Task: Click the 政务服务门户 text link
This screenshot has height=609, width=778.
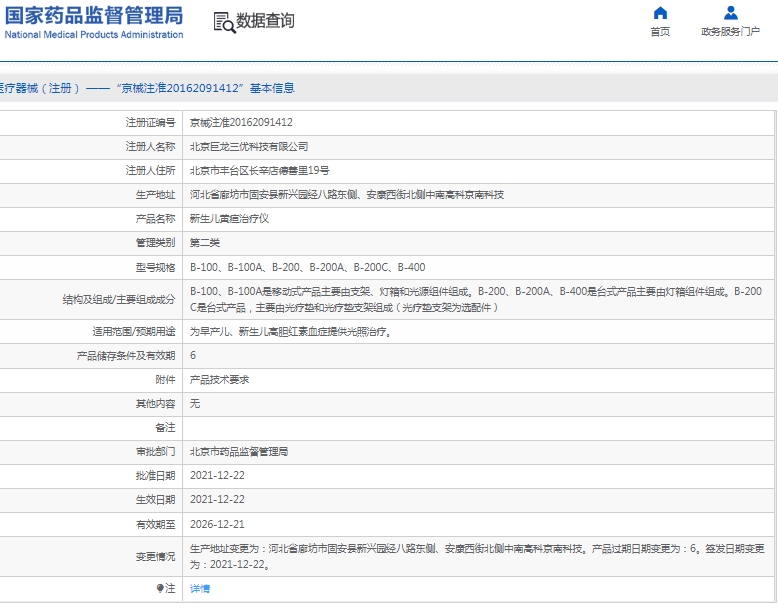Action: click(730, 32)
